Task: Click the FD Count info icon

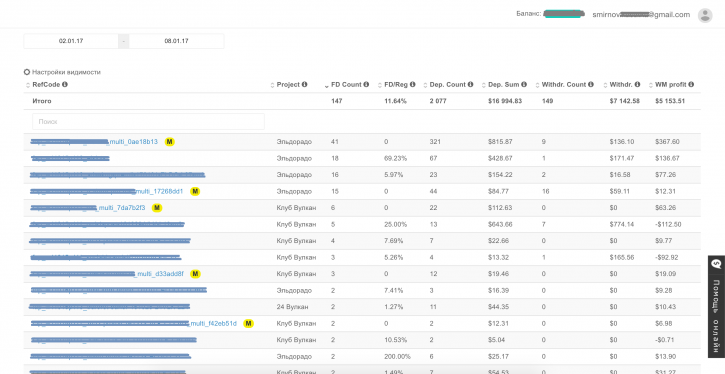Action: click(x=366, y=85)
